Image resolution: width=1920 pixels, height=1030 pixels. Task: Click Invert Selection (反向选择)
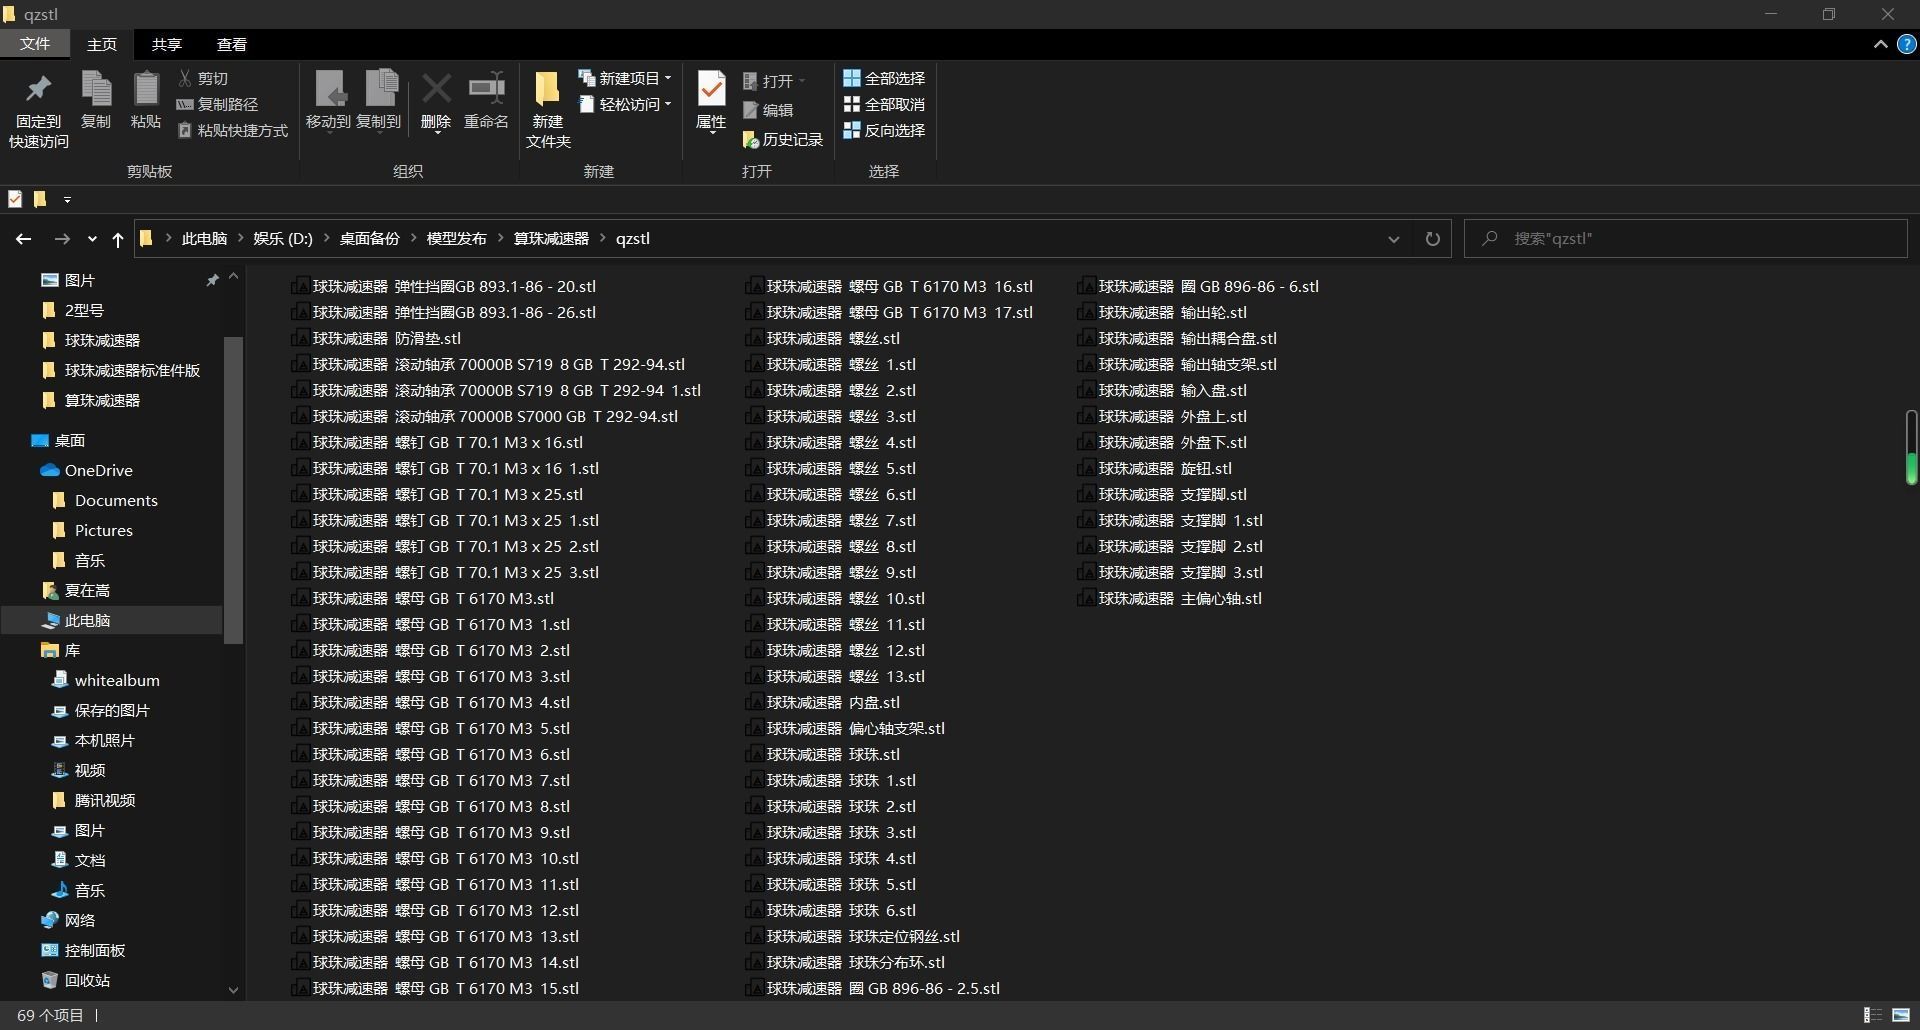[x=884, y=130]
